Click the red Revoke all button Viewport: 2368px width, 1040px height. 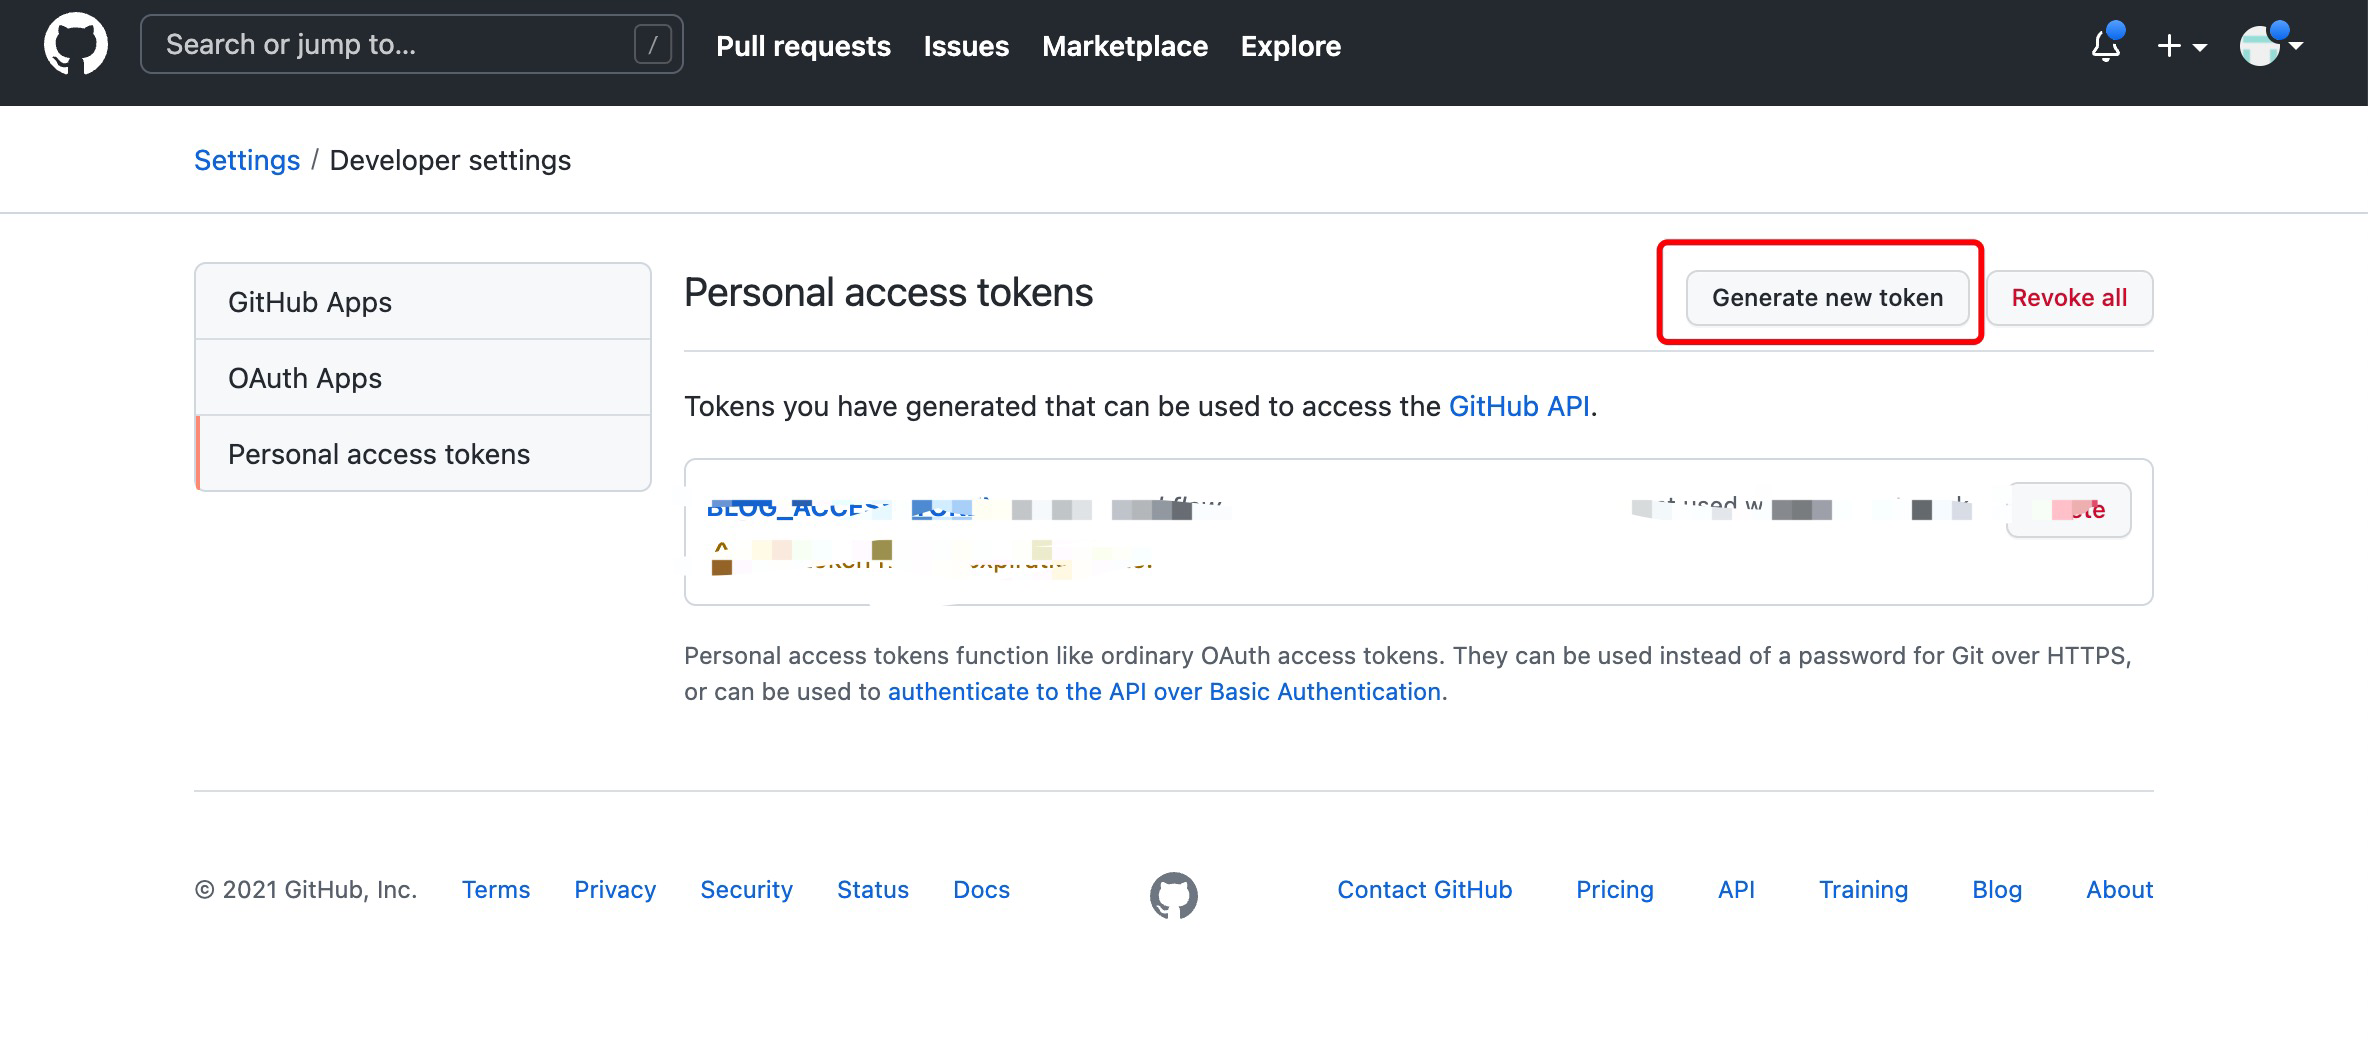tap(2069, 298)
